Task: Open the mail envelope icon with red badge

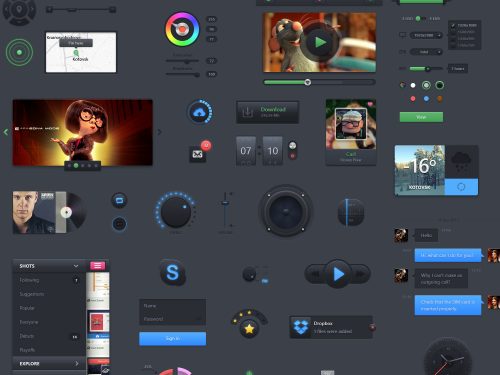Action: pyautogui.click(x=197, y=155)
